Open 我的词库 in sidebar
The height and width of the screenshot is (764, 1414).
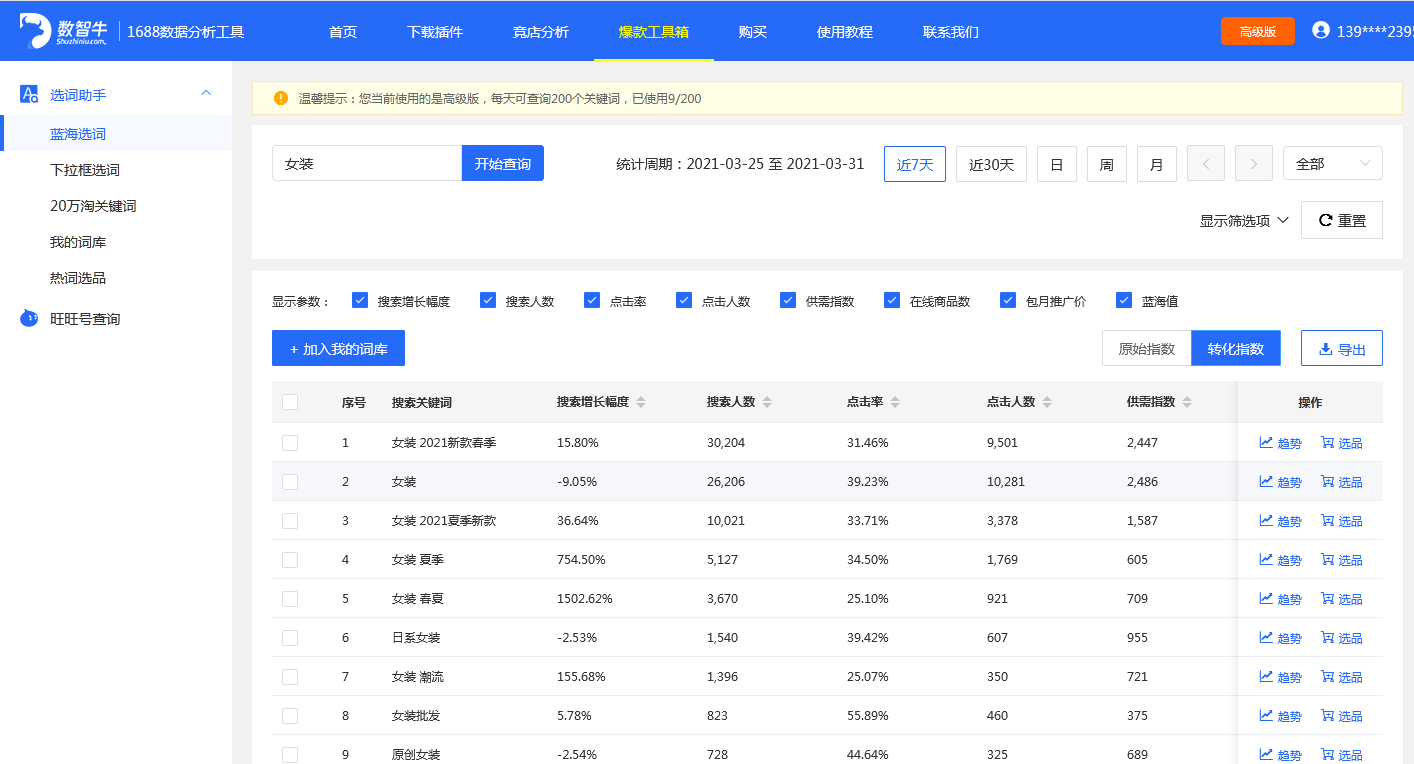[x=78, y=242]
